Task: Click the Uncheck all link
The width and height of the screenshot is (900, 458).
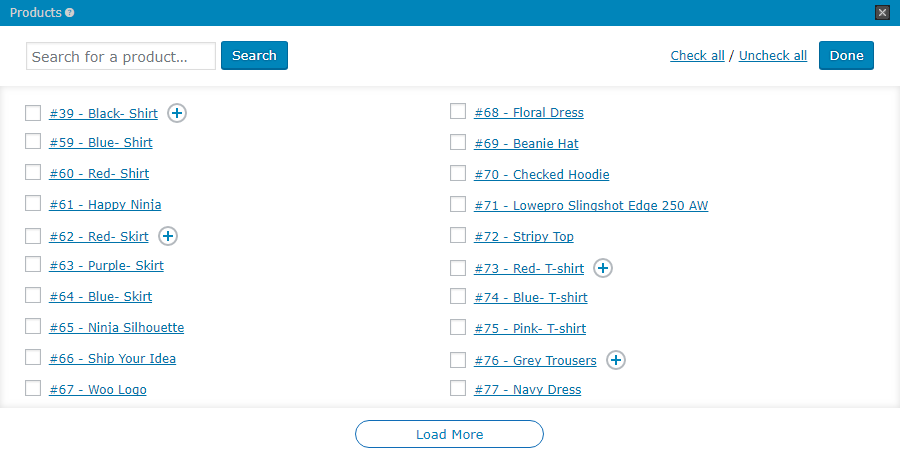Action: coord(773,56)
